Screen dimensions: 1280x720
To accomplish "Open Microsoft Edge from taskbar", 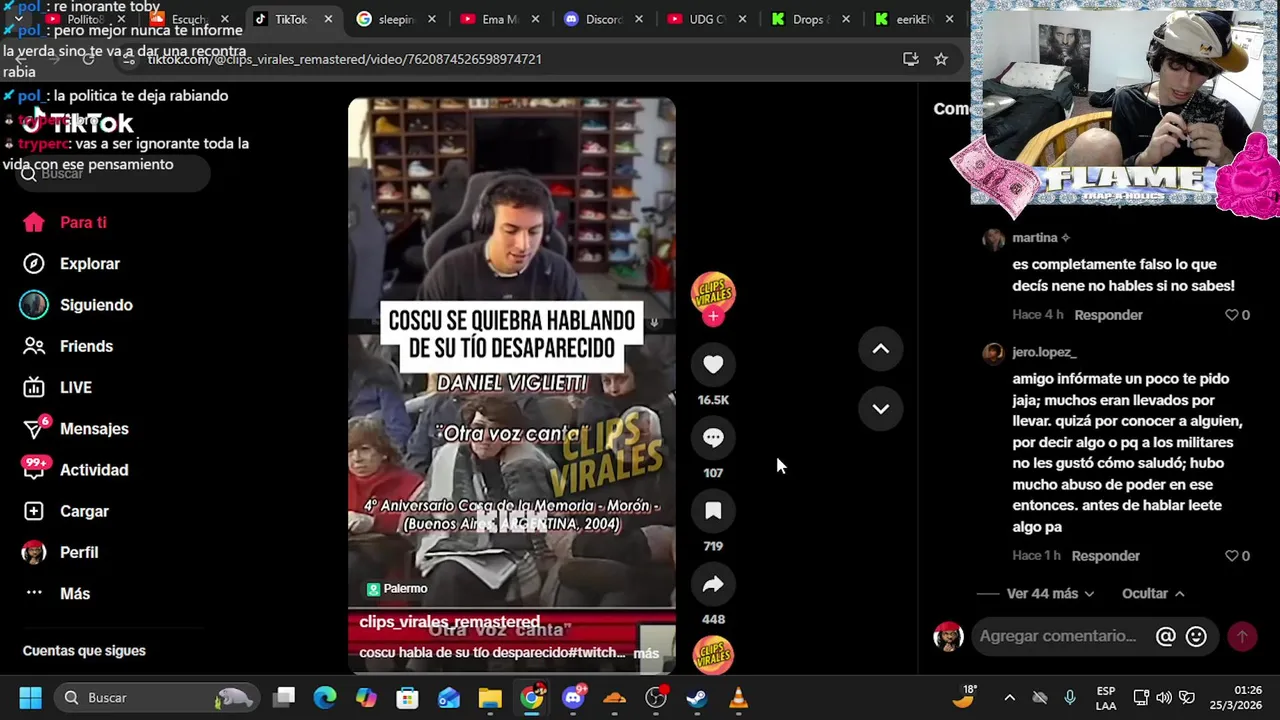I will coord(325,697).
